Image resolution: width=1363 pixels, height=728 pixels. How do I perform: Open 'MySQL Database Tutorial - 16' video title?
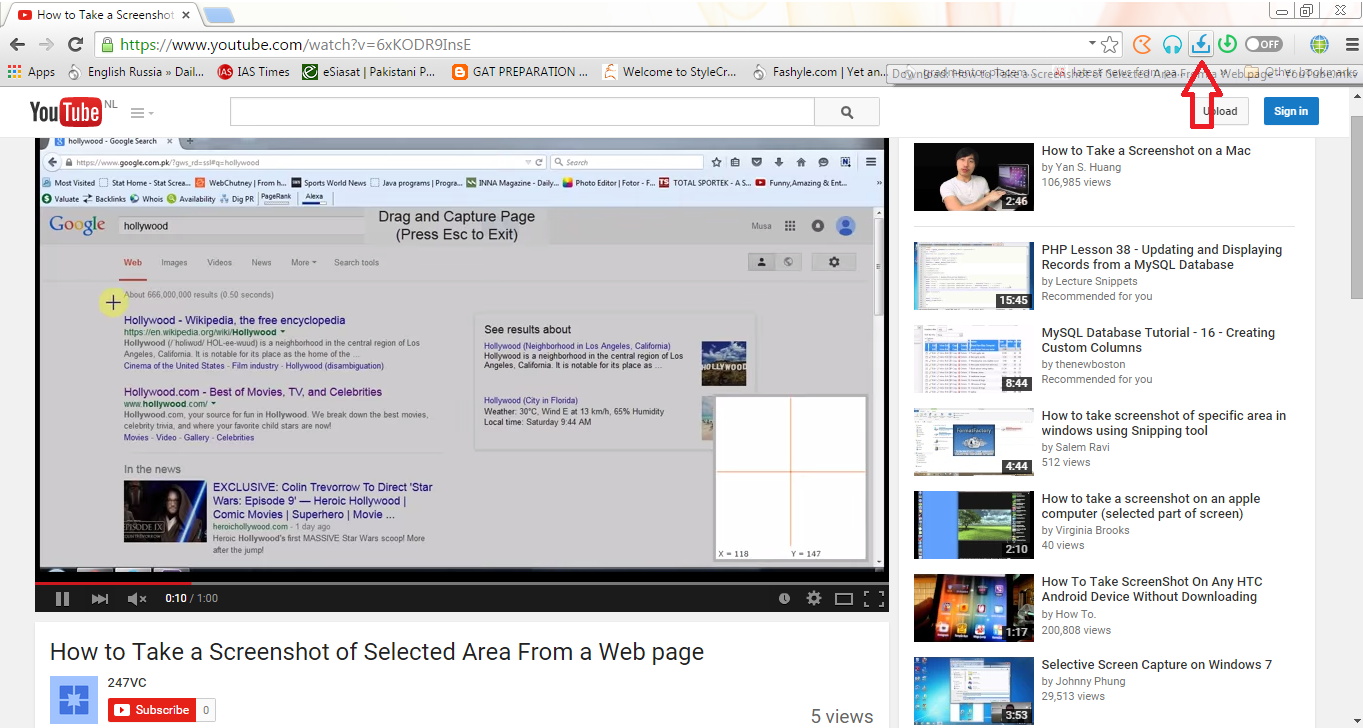1158,340
